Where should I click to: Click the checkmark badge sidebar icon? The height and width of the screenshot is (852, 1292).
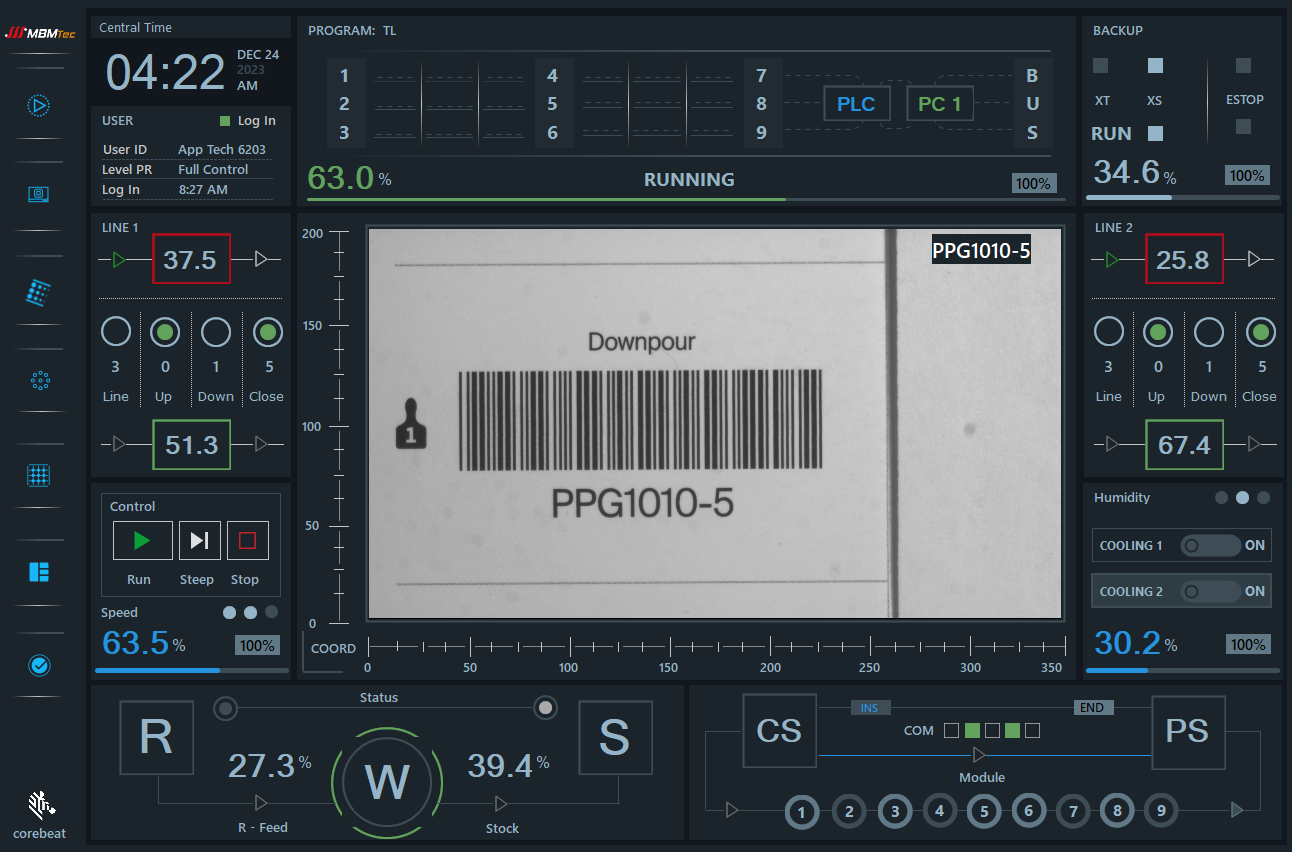(x=40, y=665)
